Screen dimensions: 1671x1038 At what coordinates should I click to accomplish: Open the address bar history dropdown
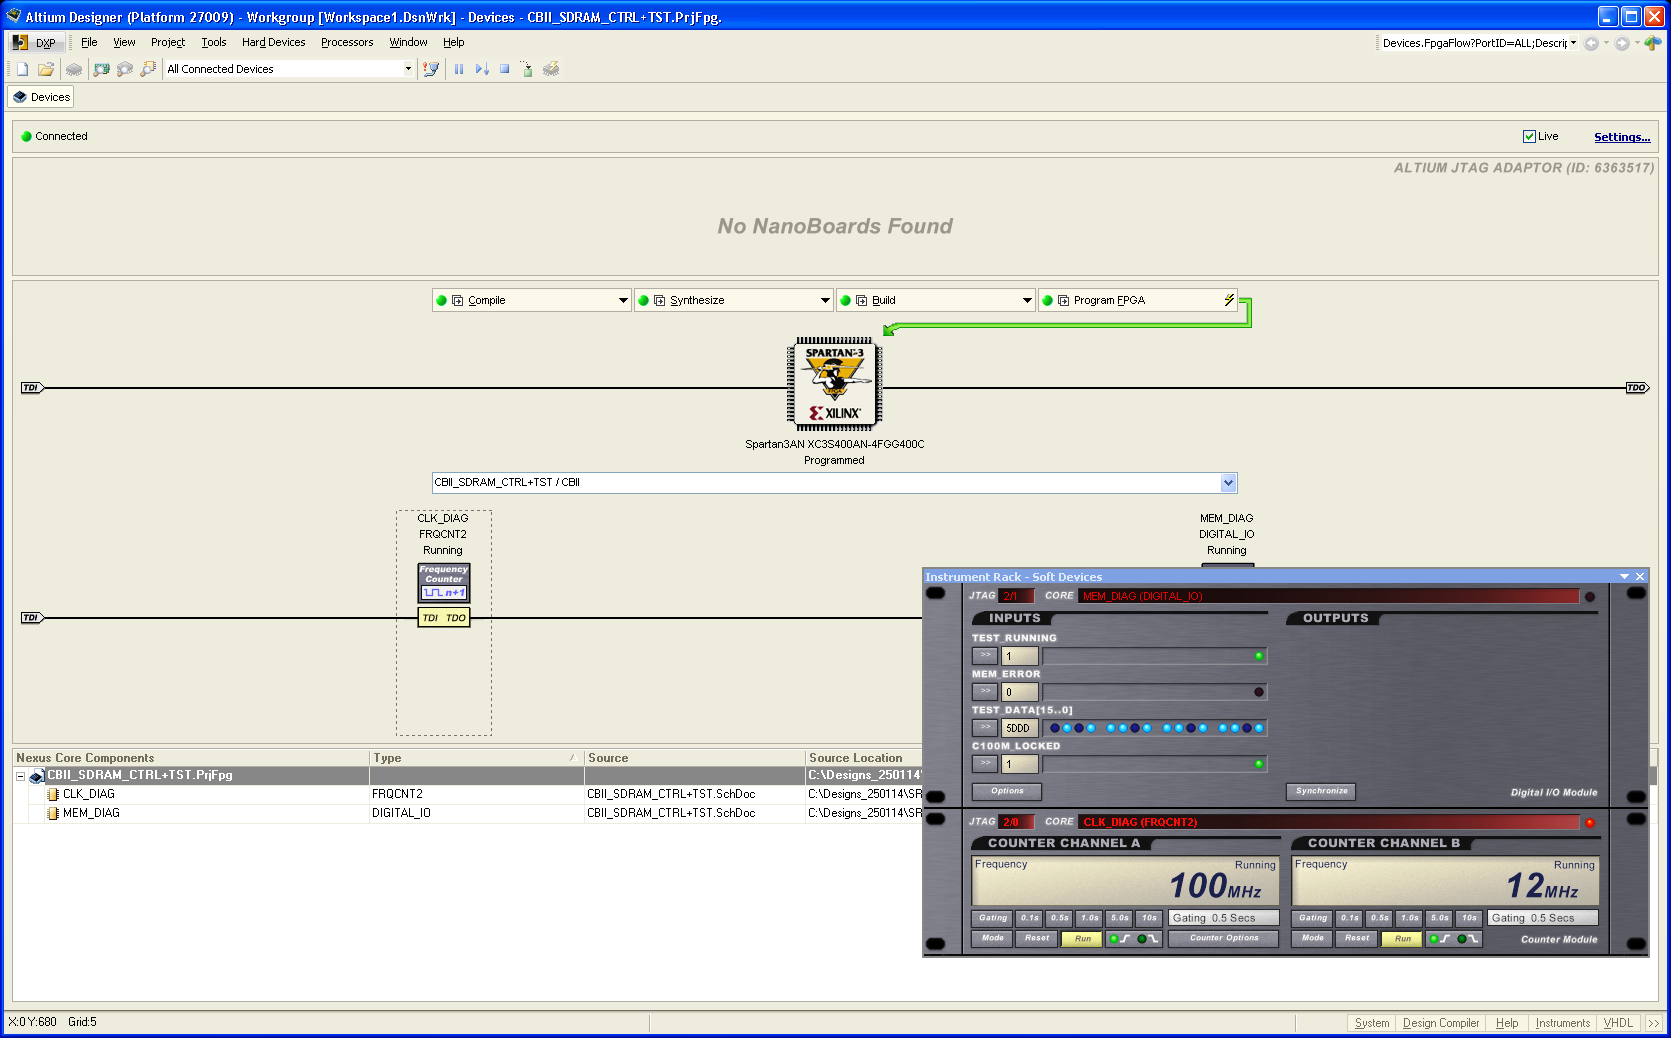(1573, 43)
